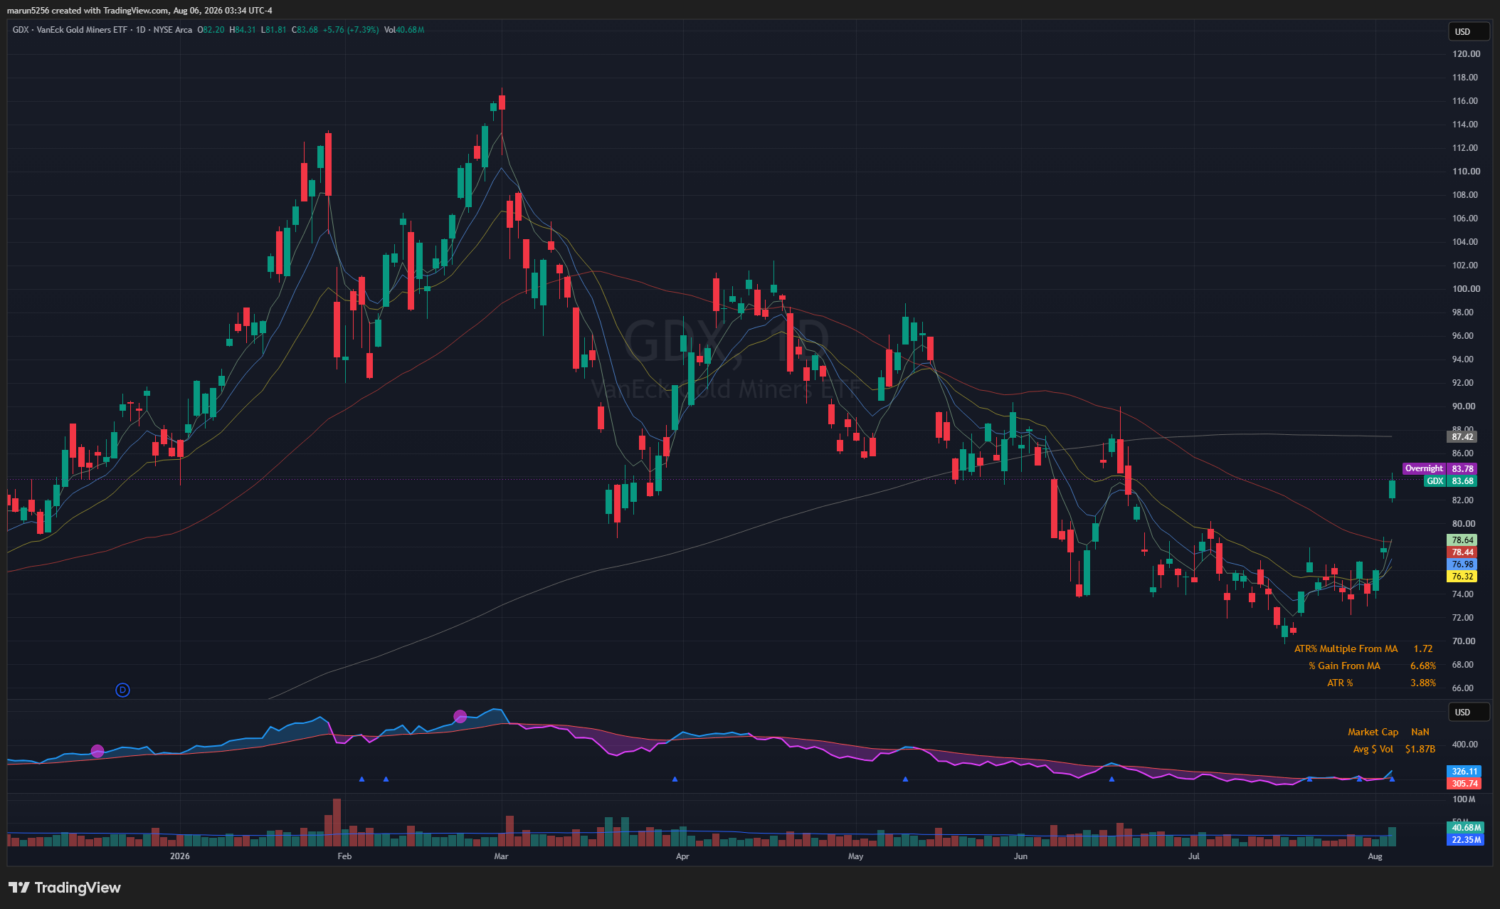
Task: Click the 400.00 label on the indicator scale
Action: coord(1465,745)
